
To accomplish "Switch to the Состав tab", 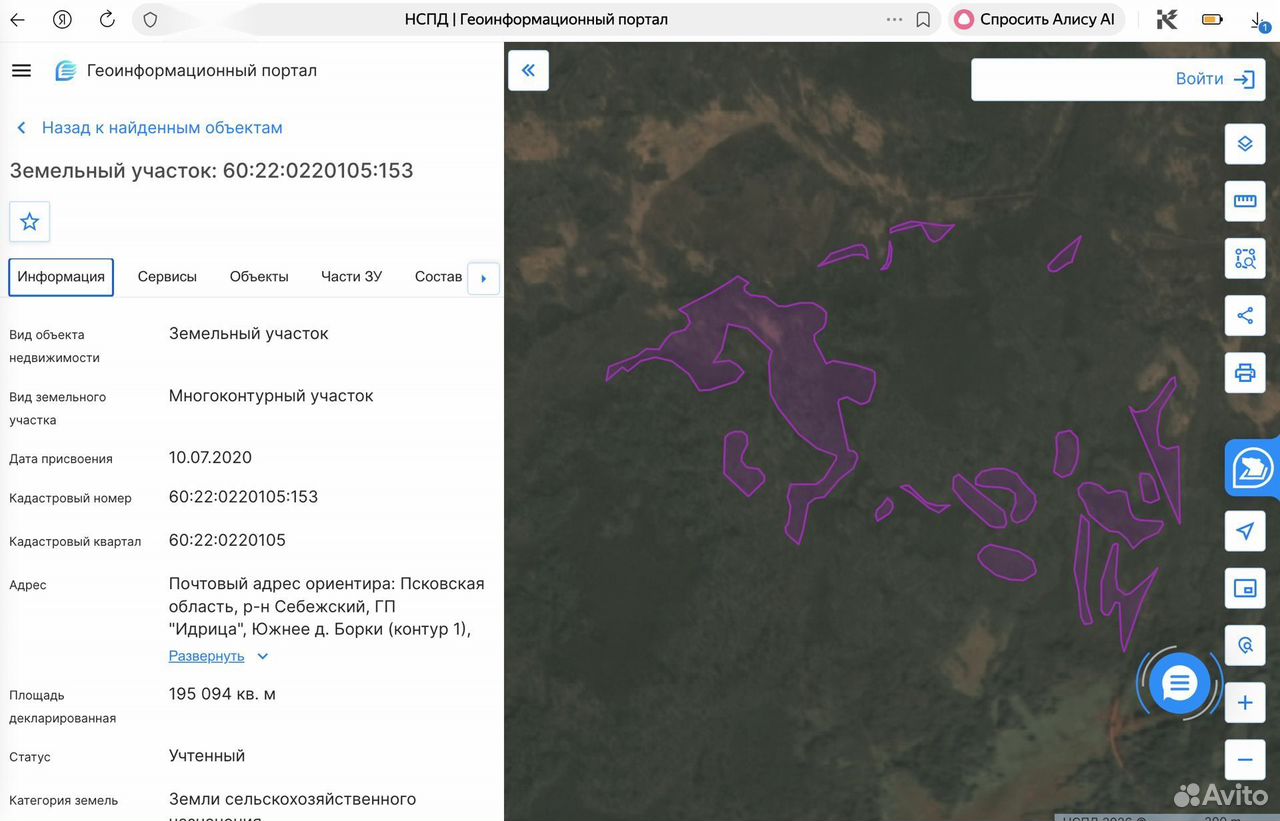I will [438, 277].
